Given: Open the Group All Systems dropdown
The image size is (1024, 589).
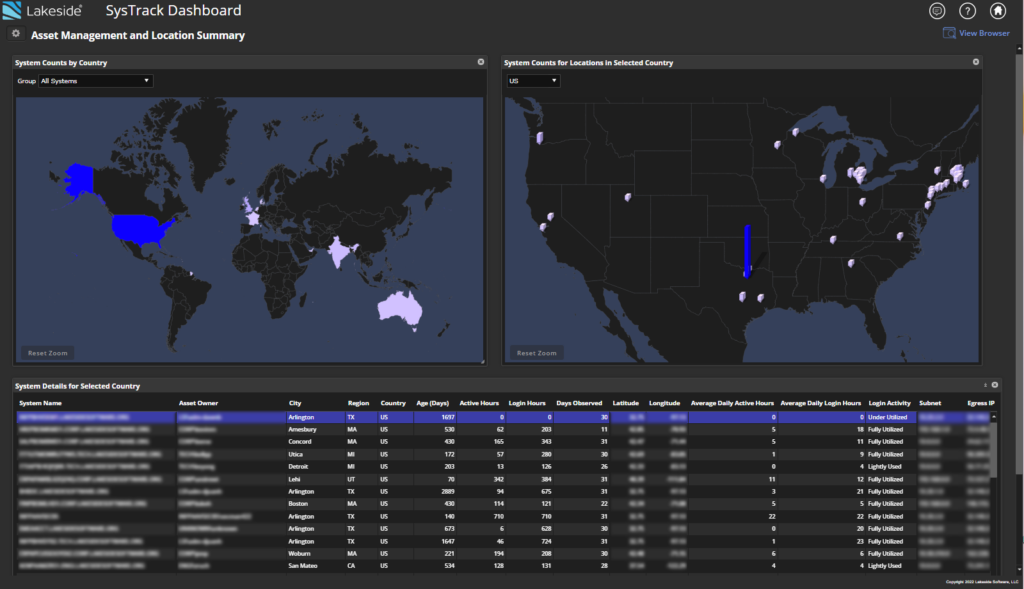Looking at the screenshot, I should 95,81.
